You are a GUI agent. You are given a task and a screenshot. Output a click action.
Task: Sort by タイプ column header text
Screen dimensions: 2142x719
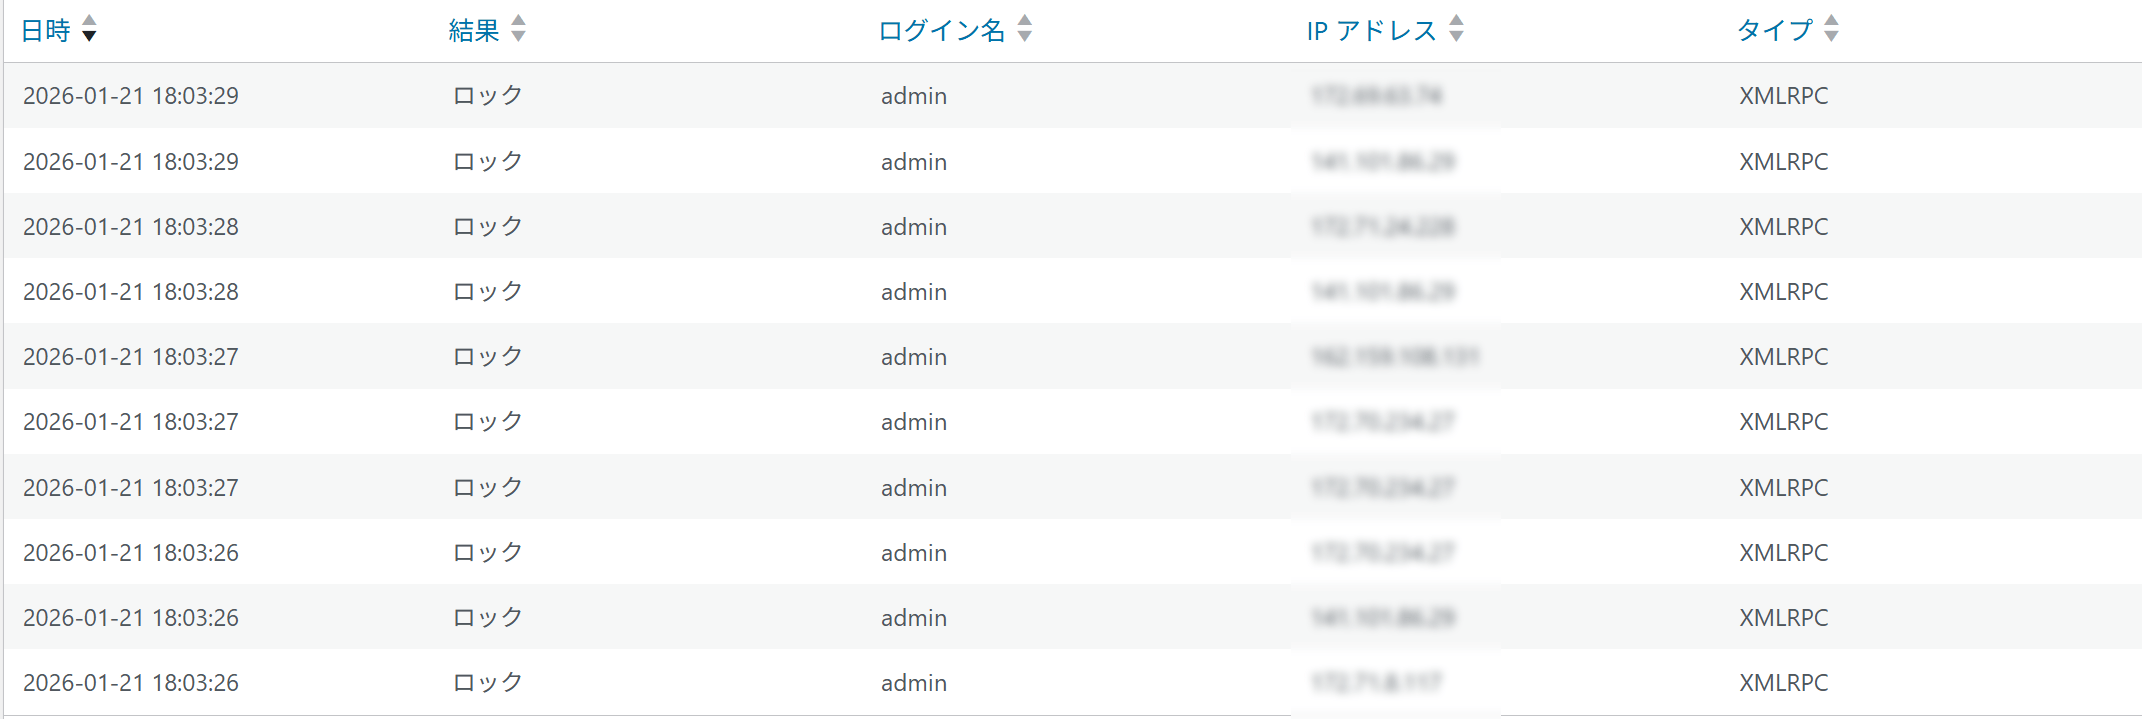(x=1775, y=31)
